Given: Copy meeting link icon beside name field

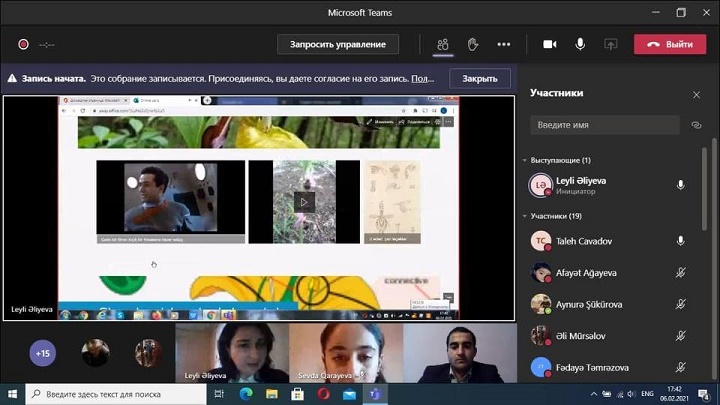Looking at the screenshot, I should [x=697, y=125].
